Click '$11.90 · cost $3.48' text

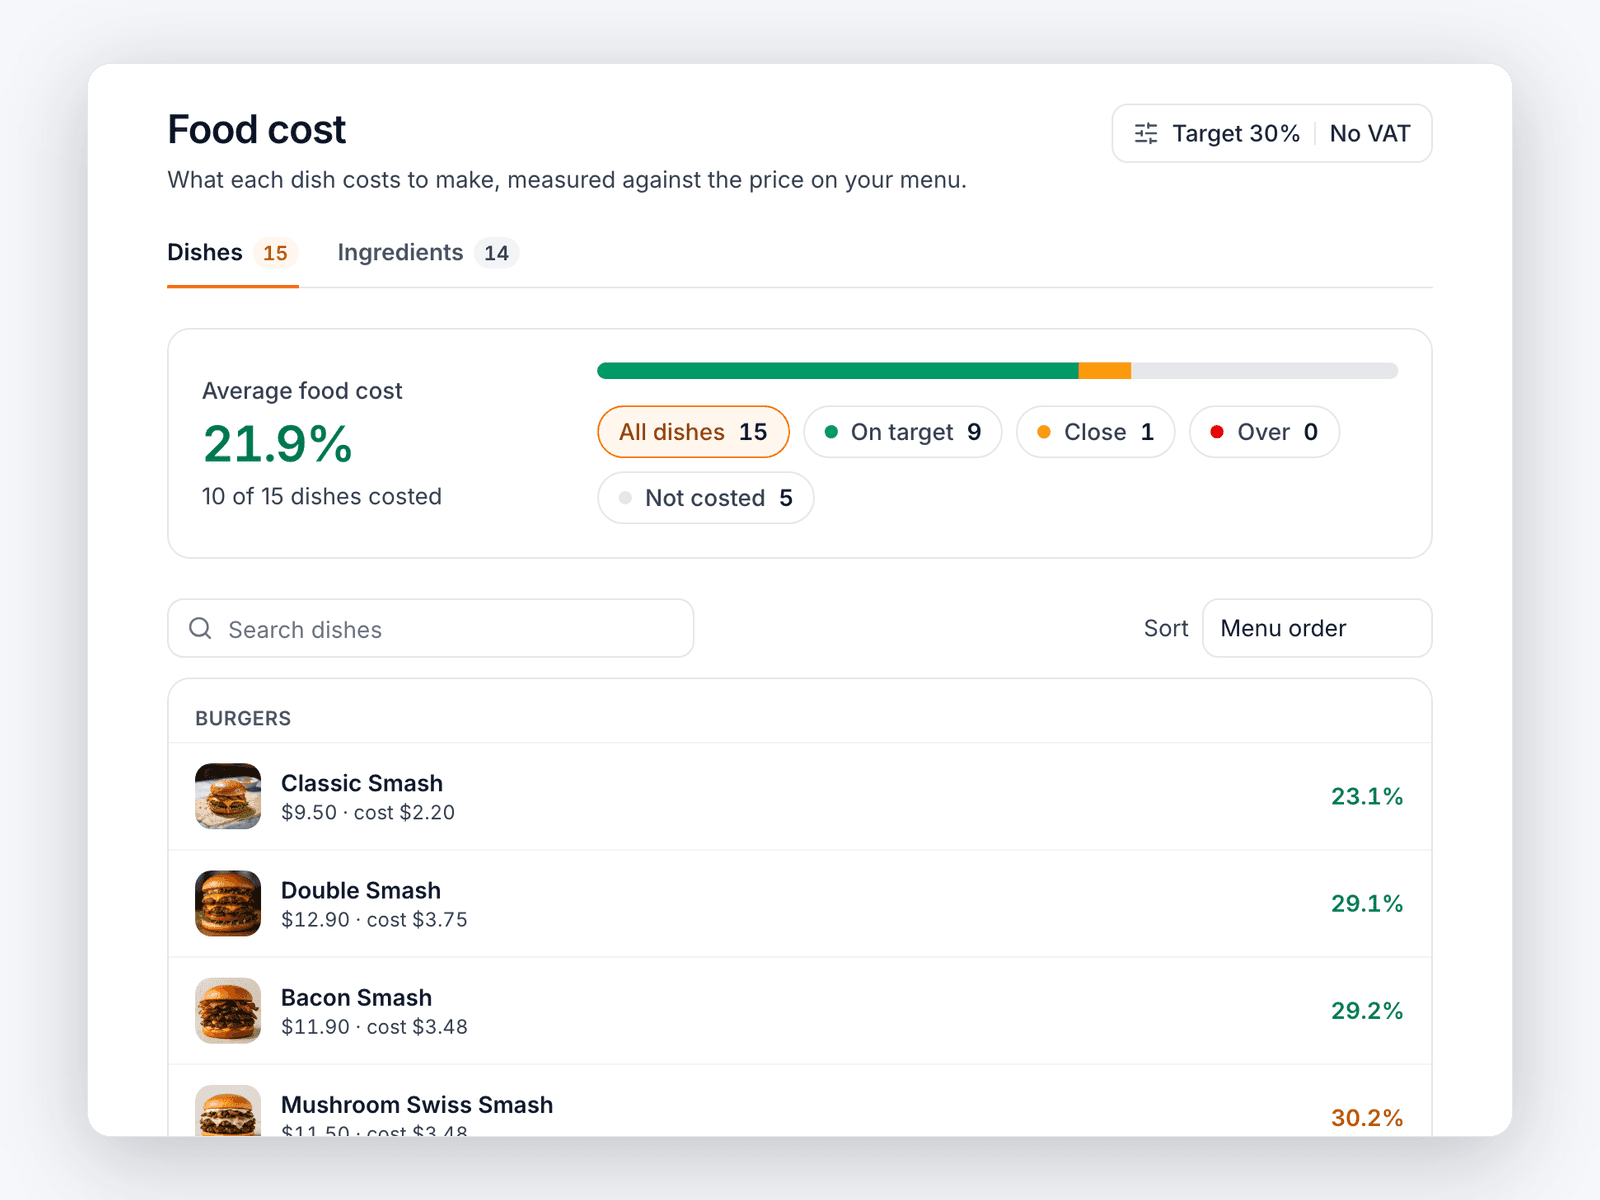tap(374, 1026)
